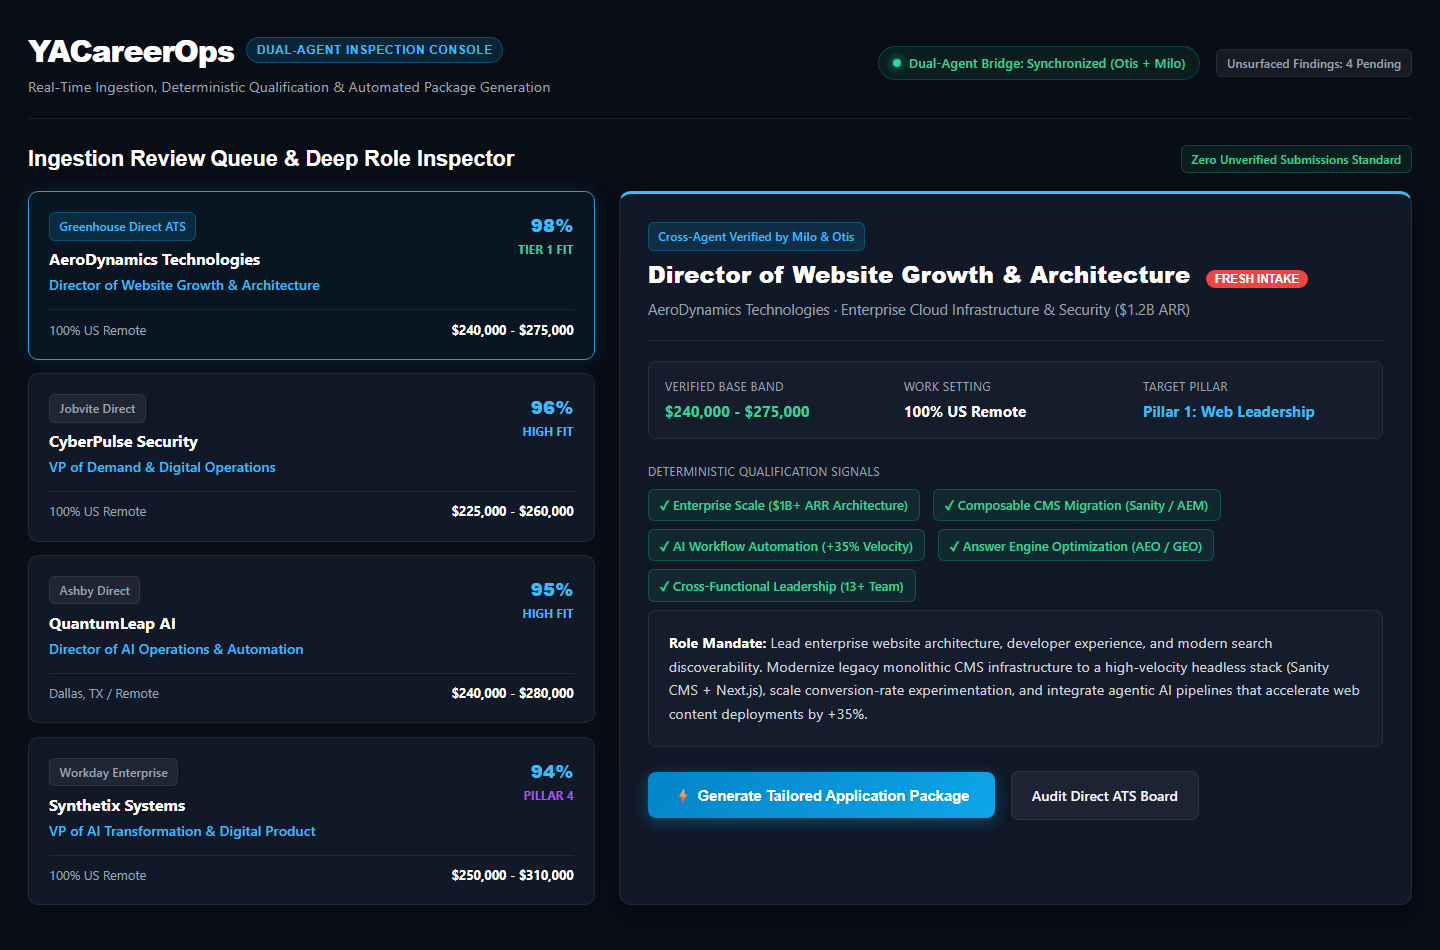Select the Composable CMS Migration signal chip
The height and width of the screenshot is (950, 1440).
(1076, 505)
